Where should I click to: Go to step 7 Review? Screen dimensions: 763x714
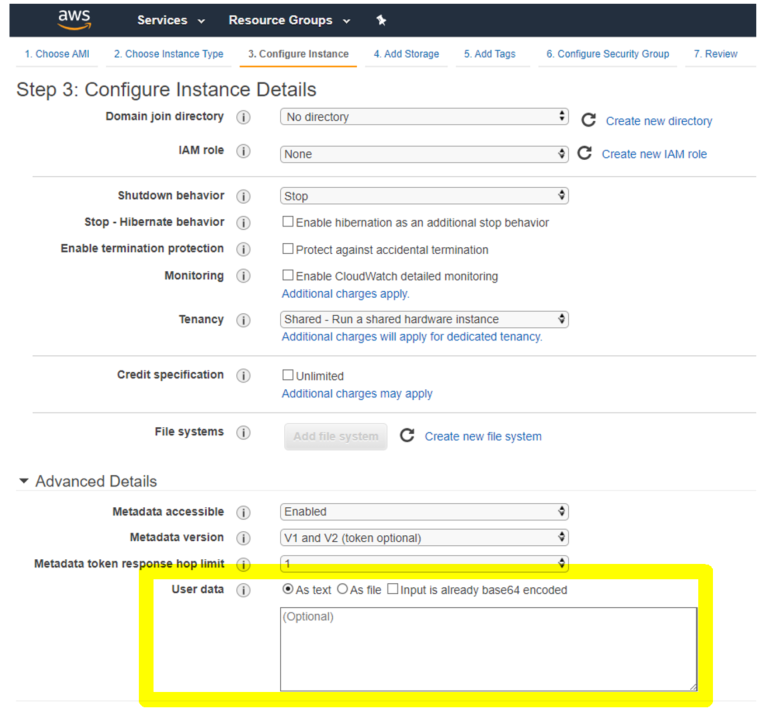(715, 54)
